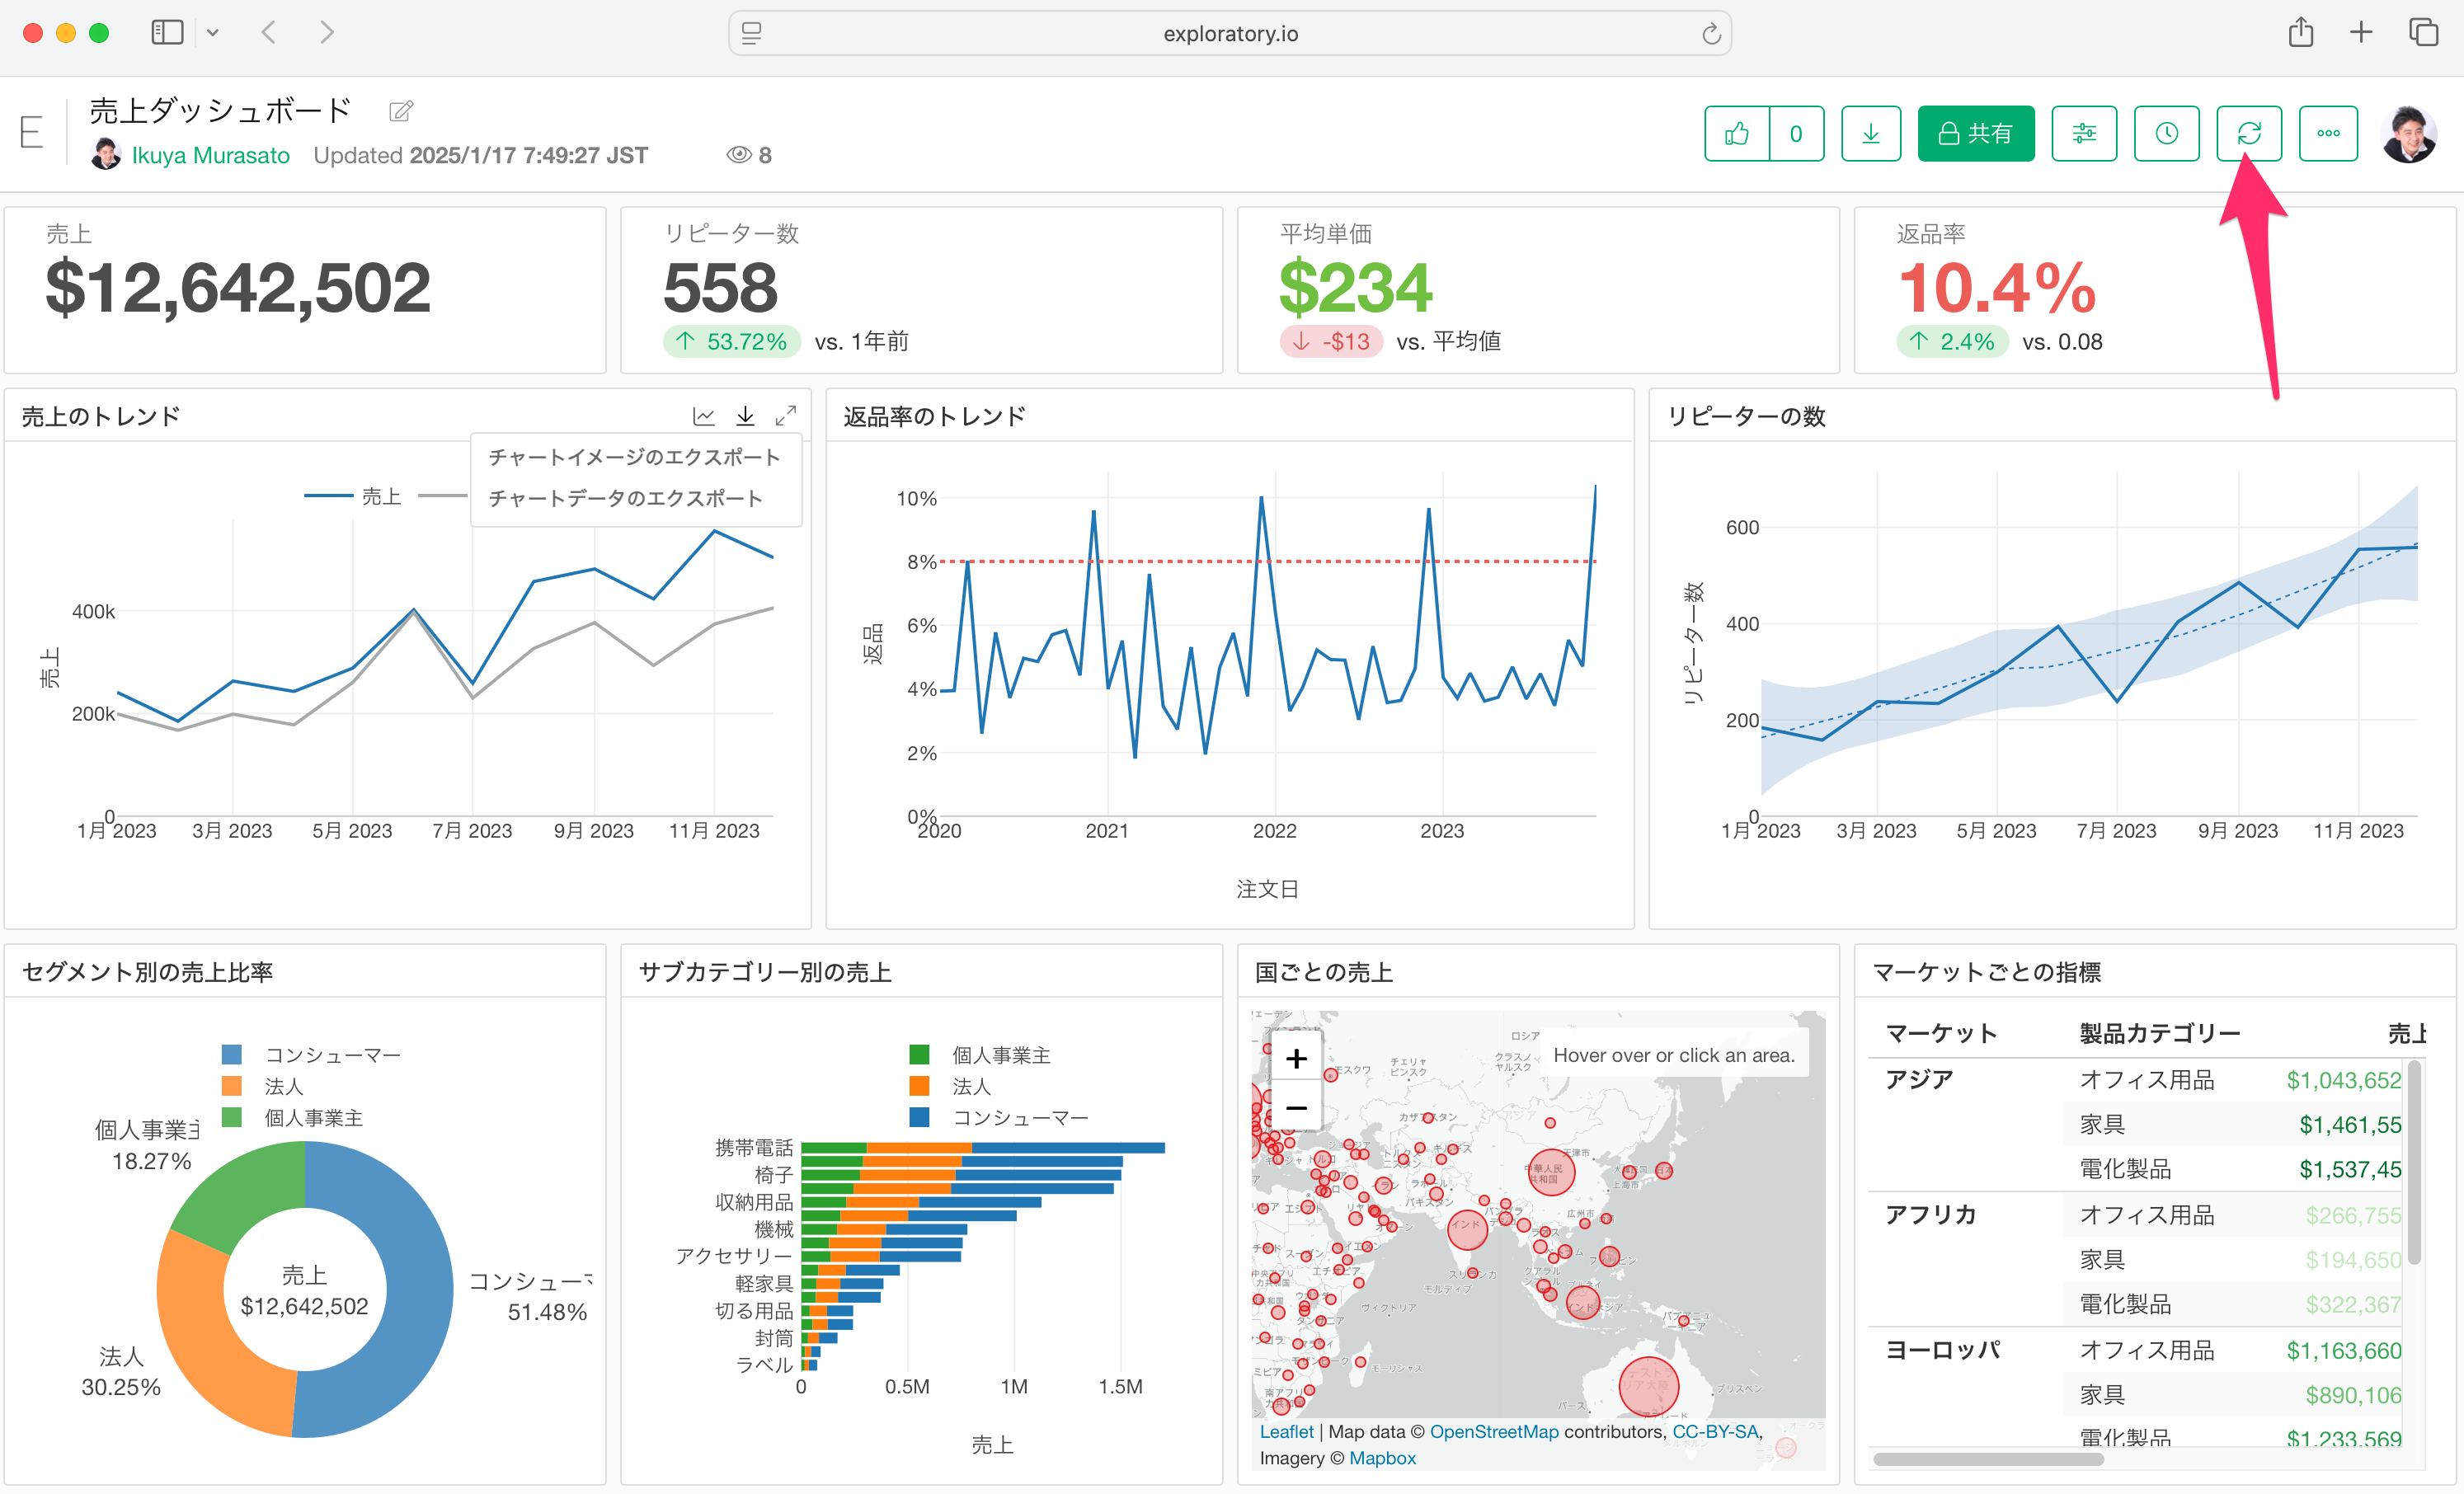
Task: Open the parameter sliders settings icon
Action: 2084,133
